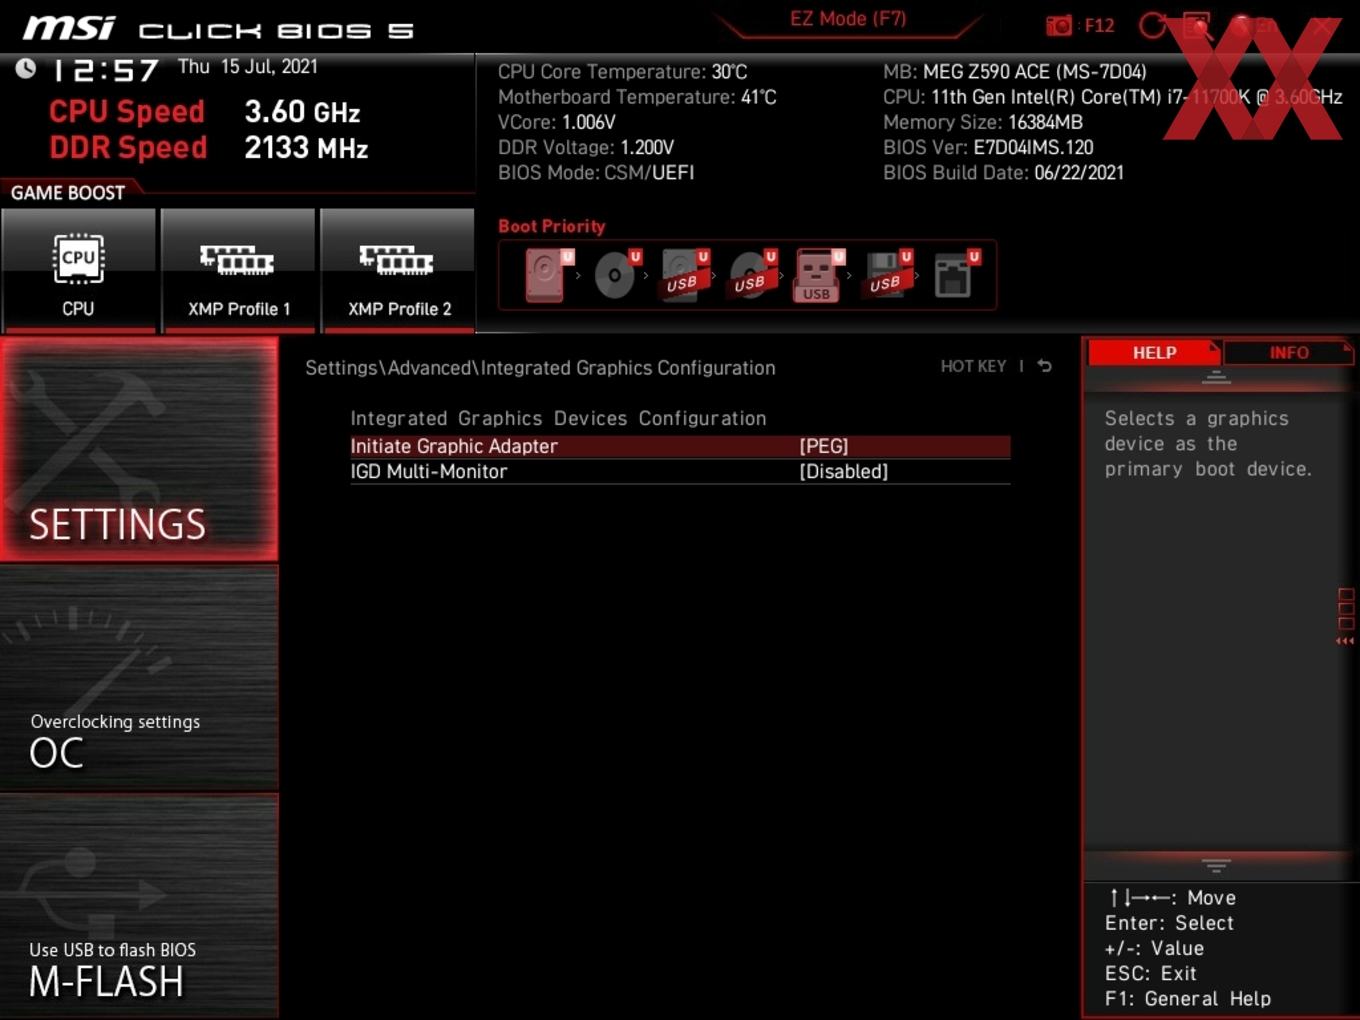Image resolution: width=1360 pixels, height=1020 pixels.
Task: Select the CD/DVD drive boot priority icon
Action: point(617,275)
